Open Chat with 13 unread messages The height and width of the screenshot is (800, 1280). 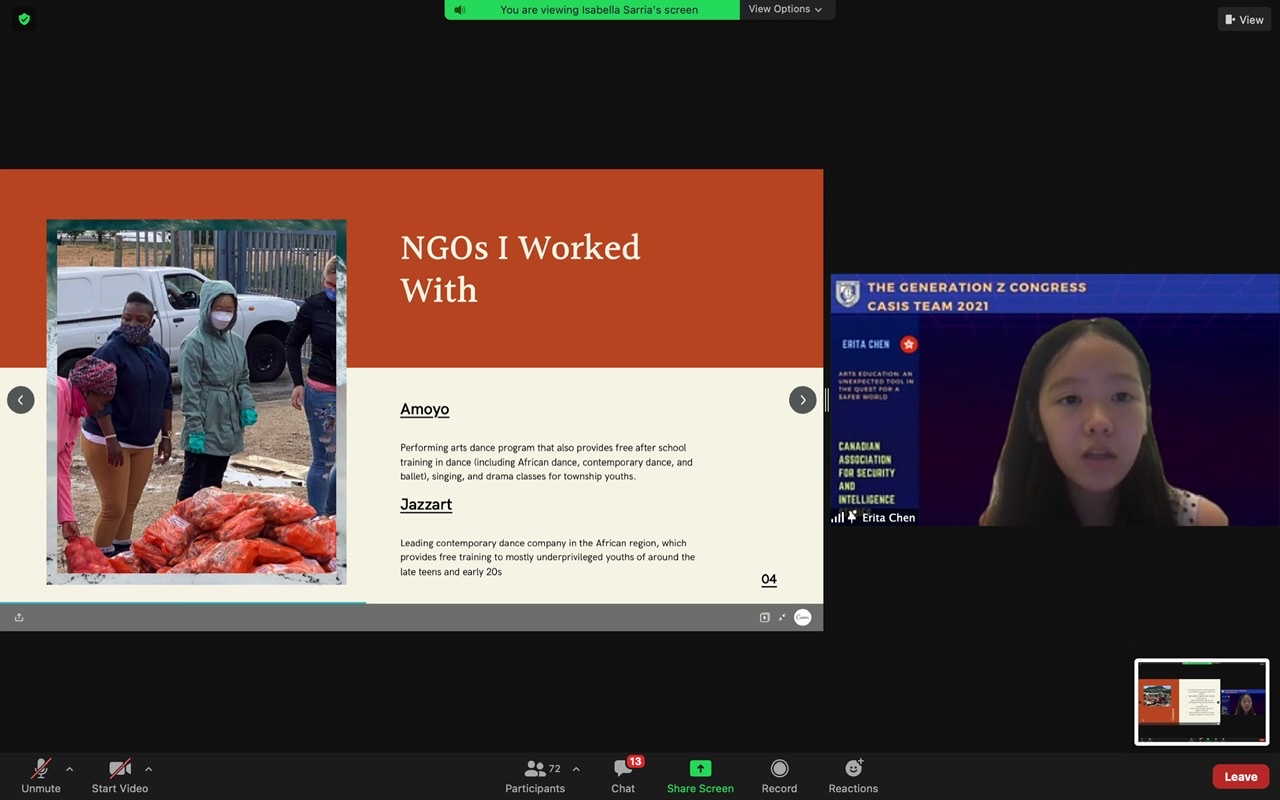[623, 770]
